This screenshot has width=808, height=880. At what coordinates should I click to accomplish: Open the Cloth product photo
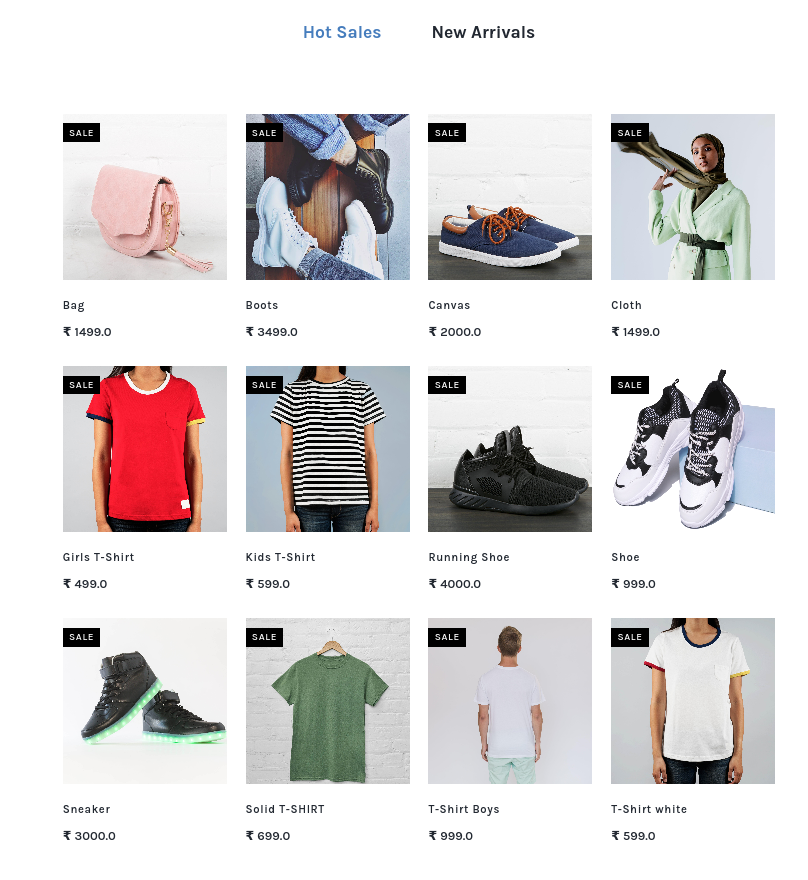692,197
